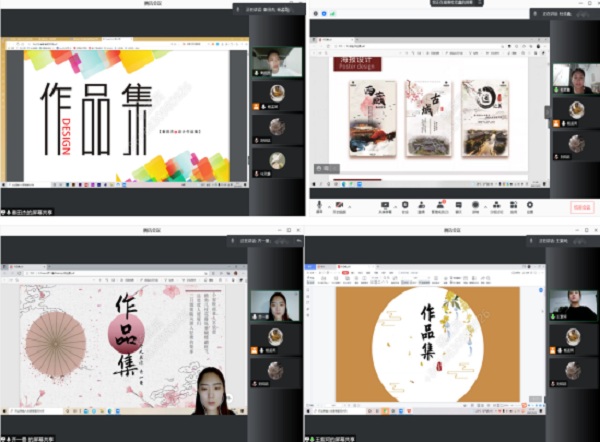The height and width of the screenshot is (442, 600).
Task: Open the Chat icon
Action: click(458, 207)
